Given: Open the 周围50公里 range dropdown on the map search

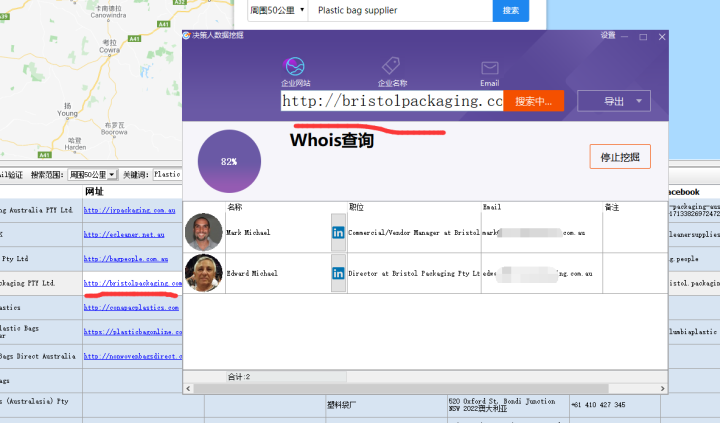Looking at the screenshot, I should coord(277,10).
